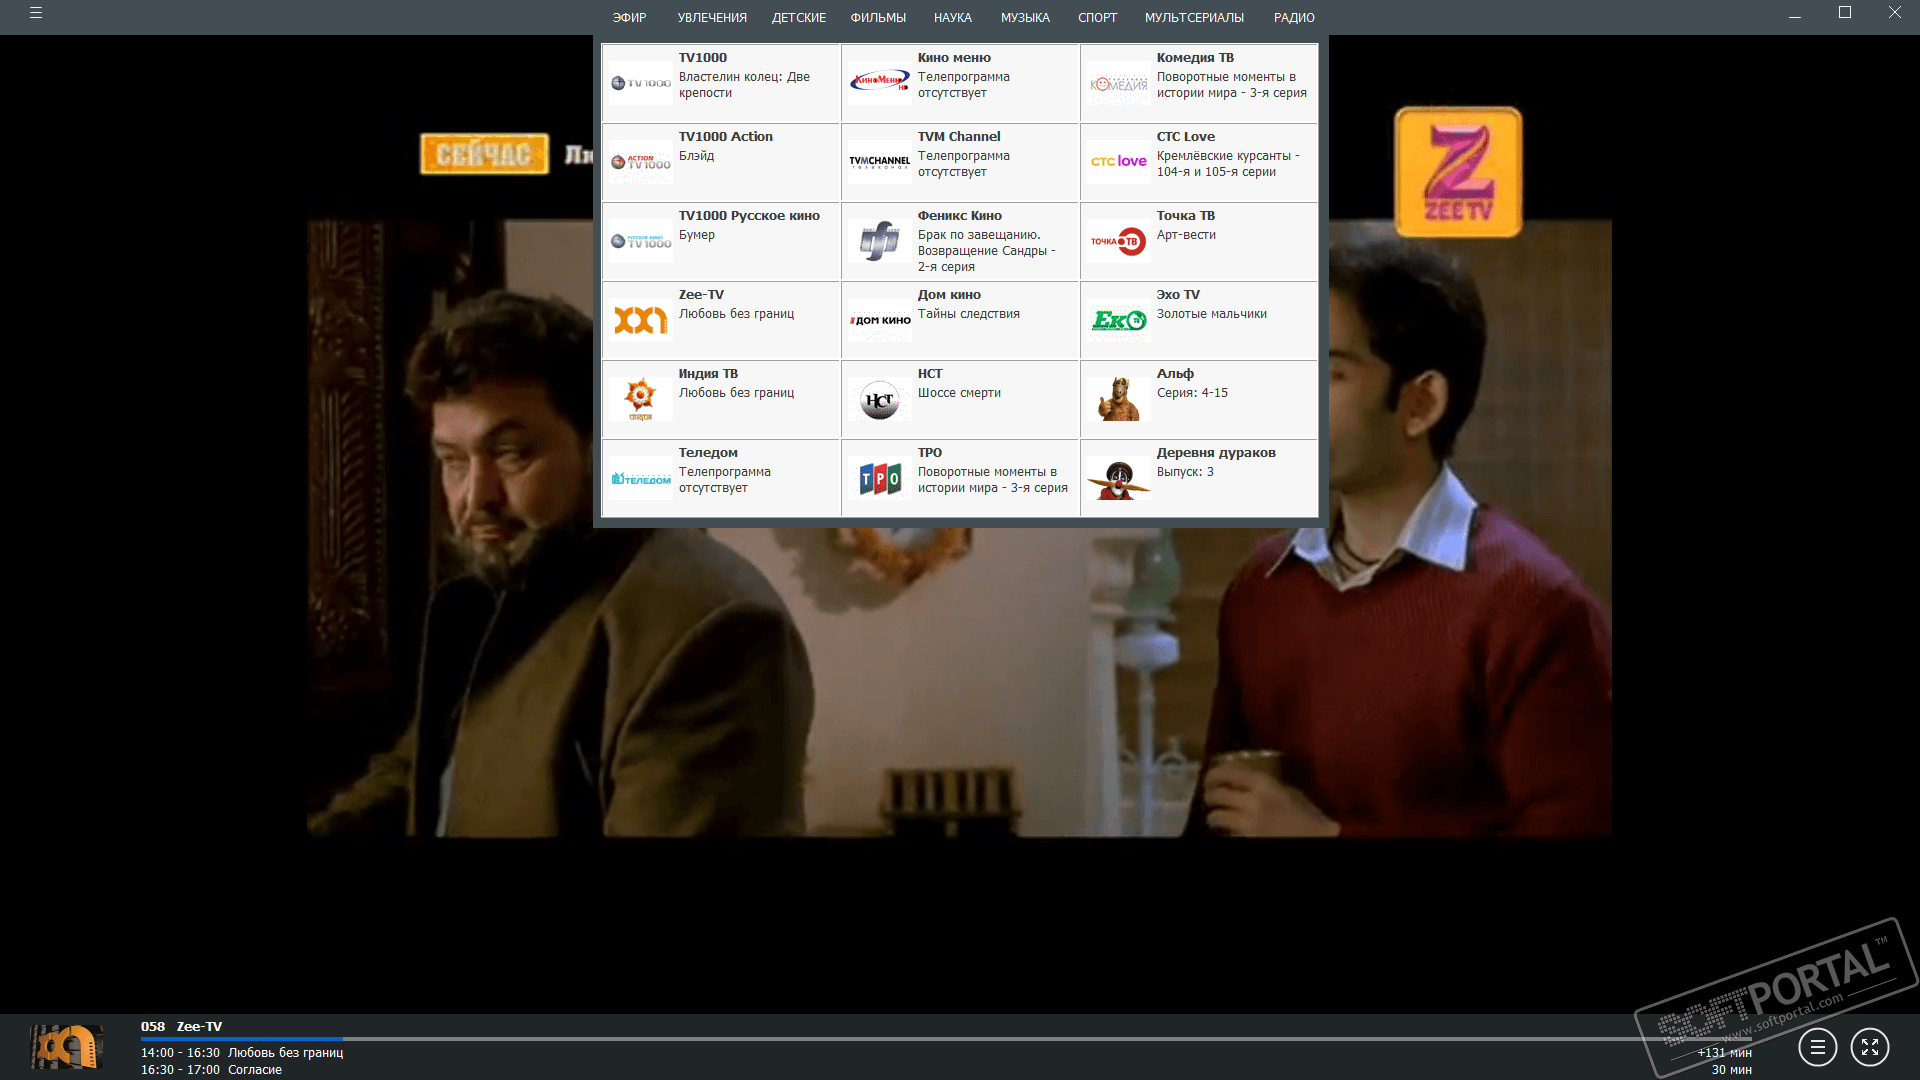Select the CTC Love channel logo
The image size is (1920, 1080).
(x=1118, y=161)
